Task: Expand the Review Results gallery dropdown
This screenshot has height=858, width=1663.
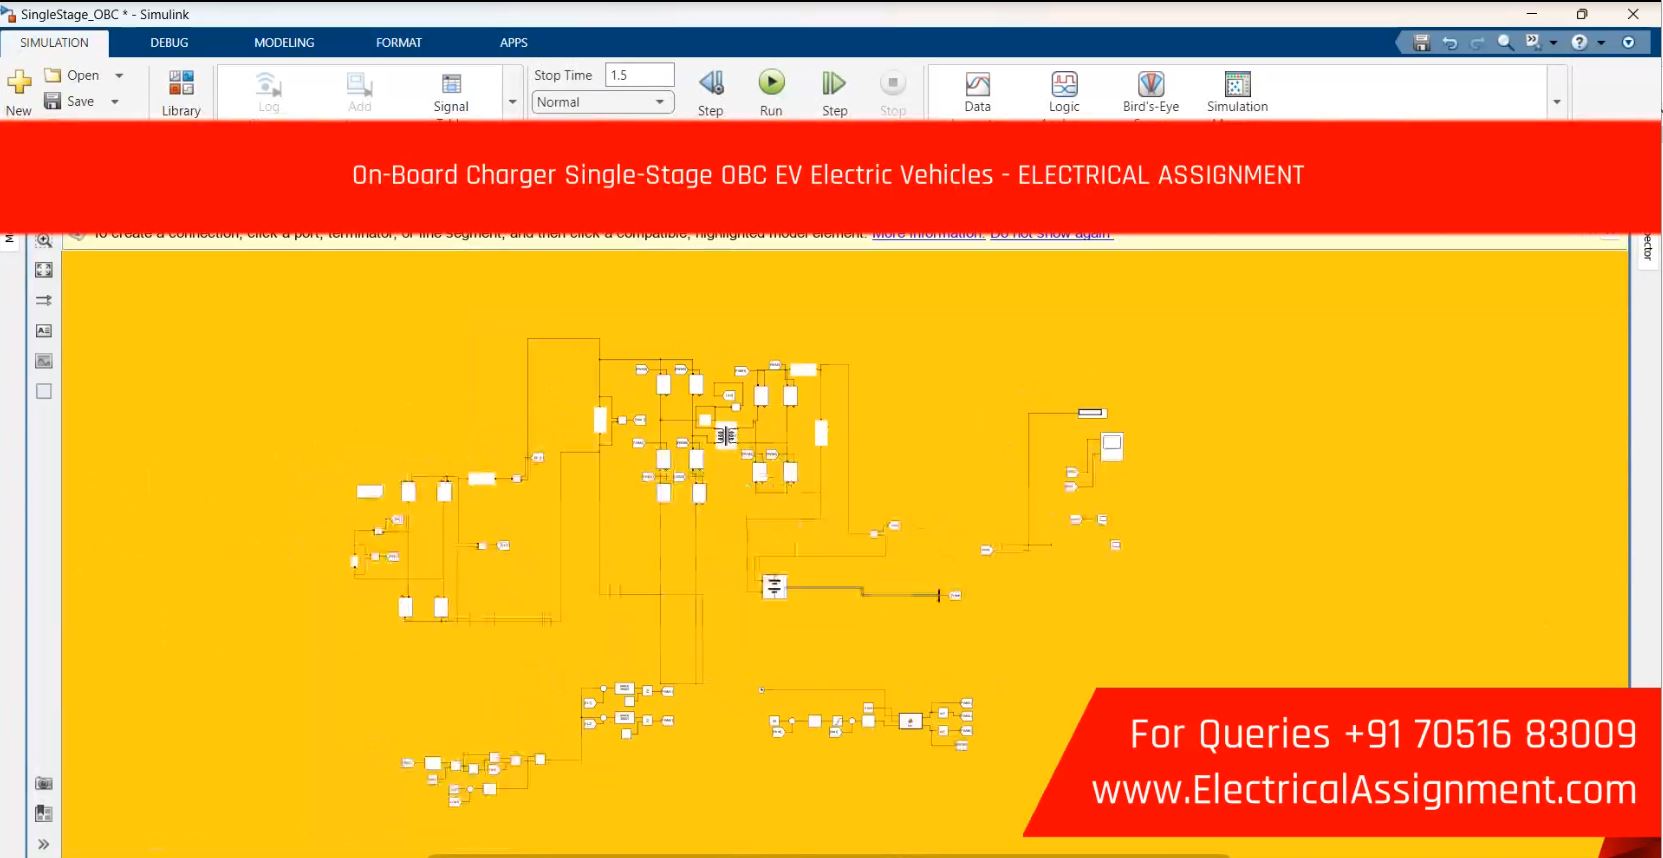Action: [1557, 102]
